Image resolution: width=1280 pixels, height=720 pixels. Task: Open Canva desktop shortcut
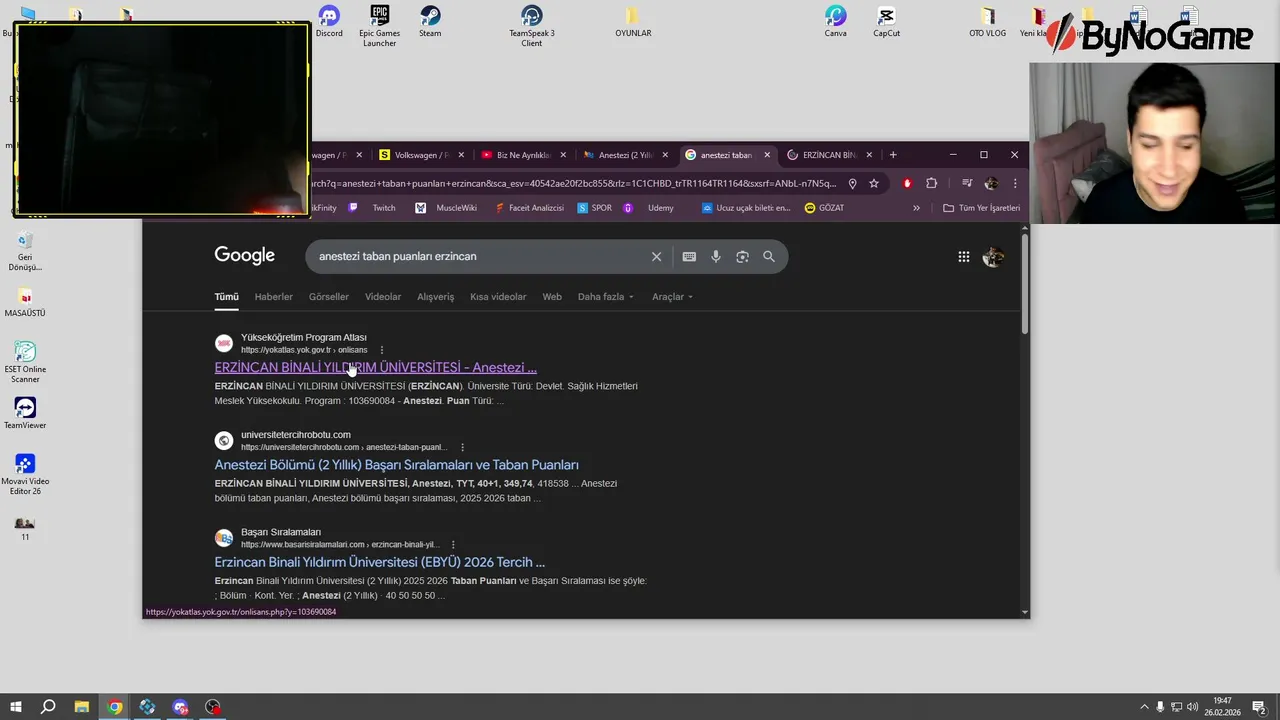pyautogui.click(x=835, y=21)
